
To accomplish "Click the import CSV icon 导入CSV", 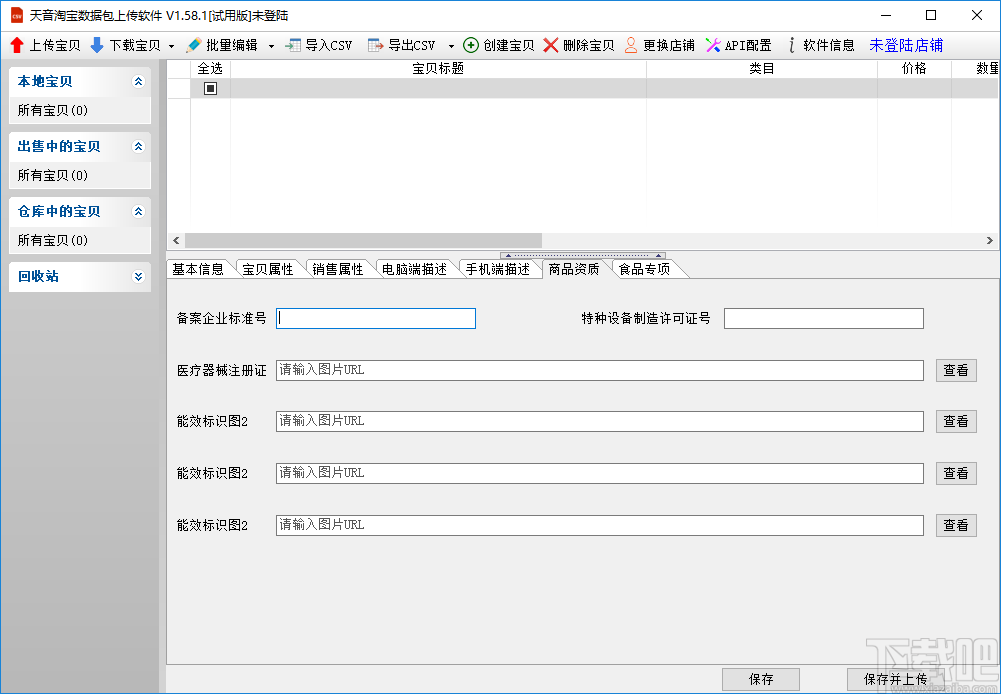I will pyautogui.click(x=293, y=45).
